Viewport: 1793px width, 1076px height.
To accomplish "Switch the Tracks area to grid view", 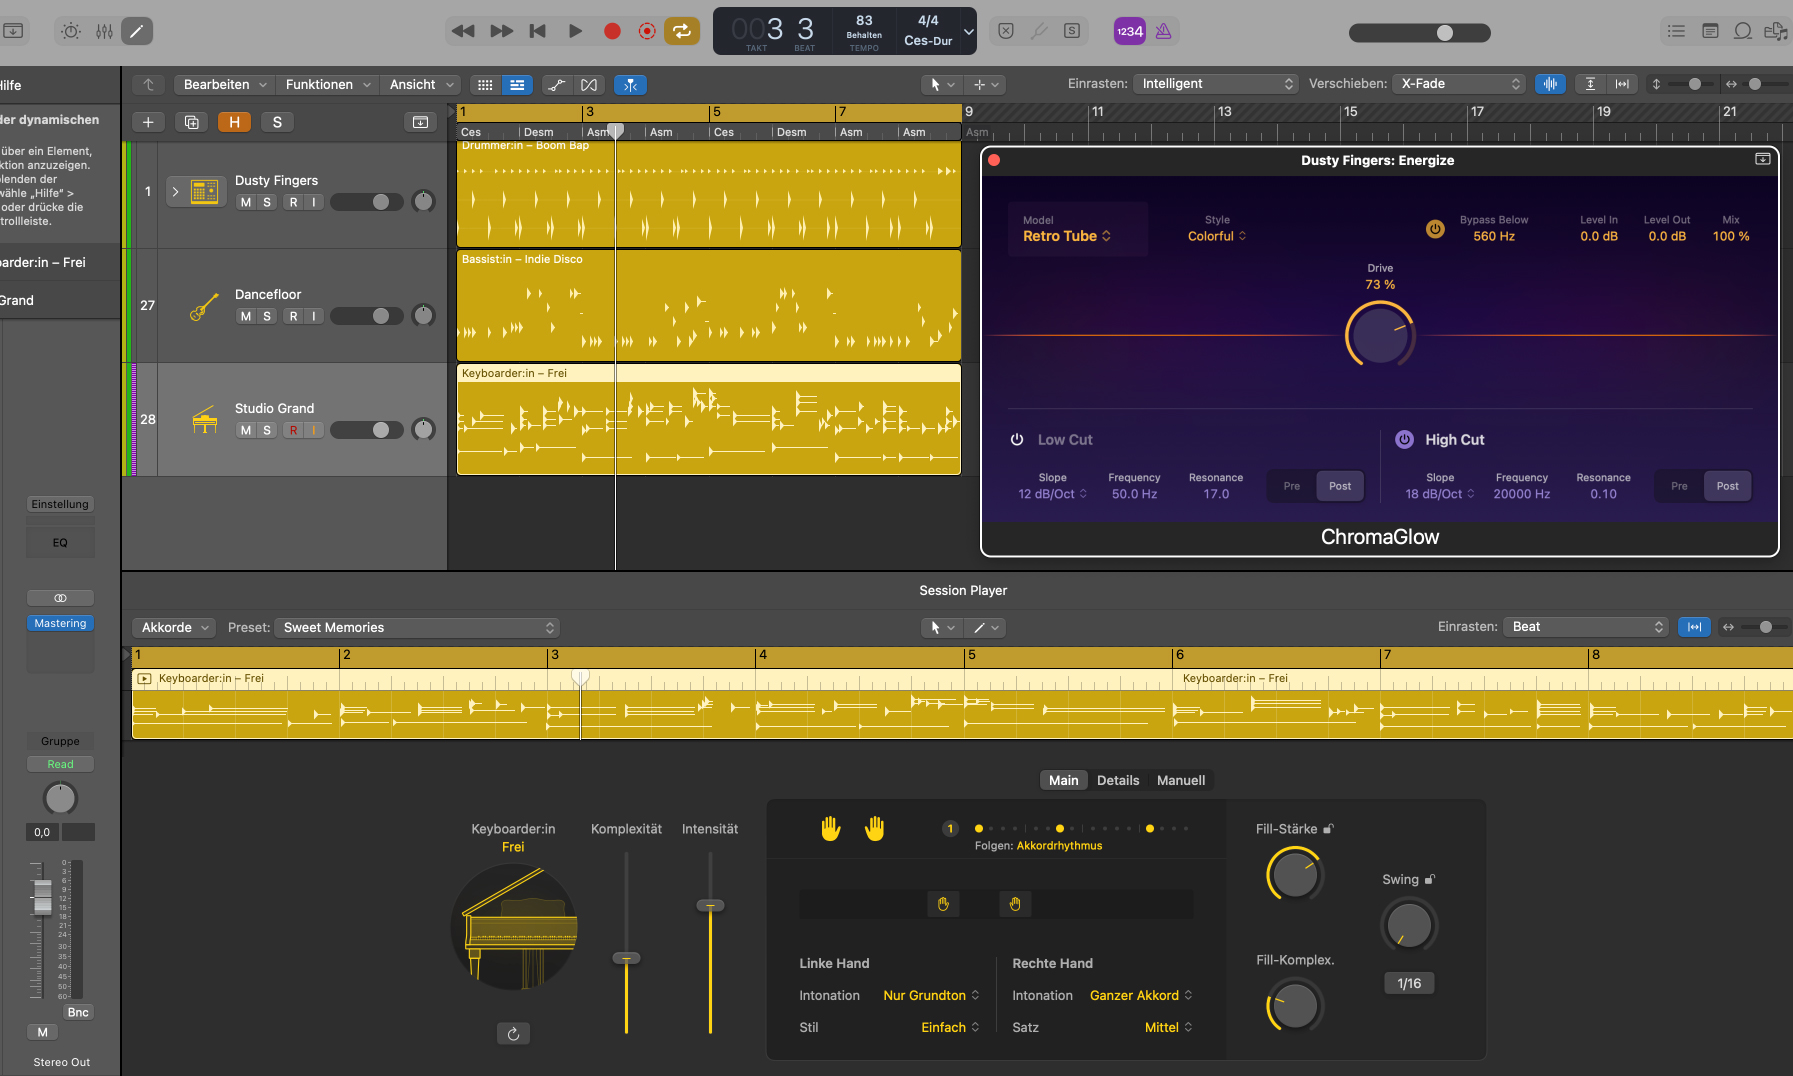I will (484, 84).
